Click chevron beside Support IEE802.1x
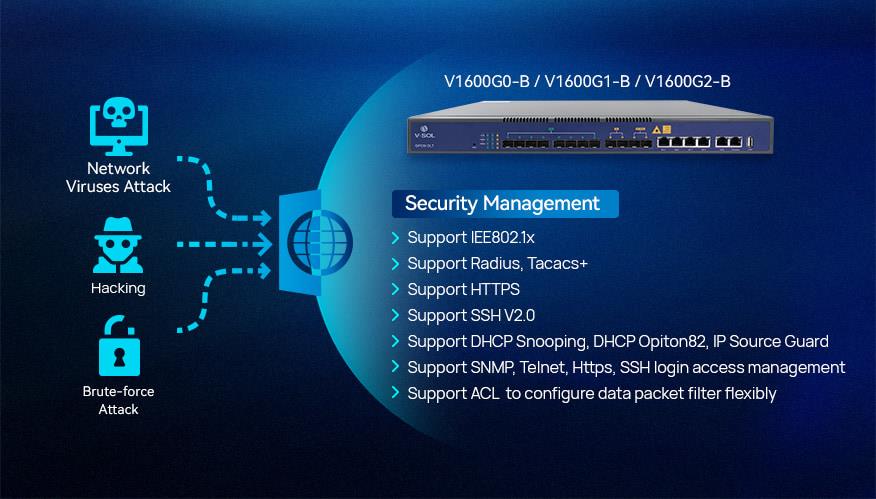The height and width of the screenshot is (499, 876). tap(396, 238)
